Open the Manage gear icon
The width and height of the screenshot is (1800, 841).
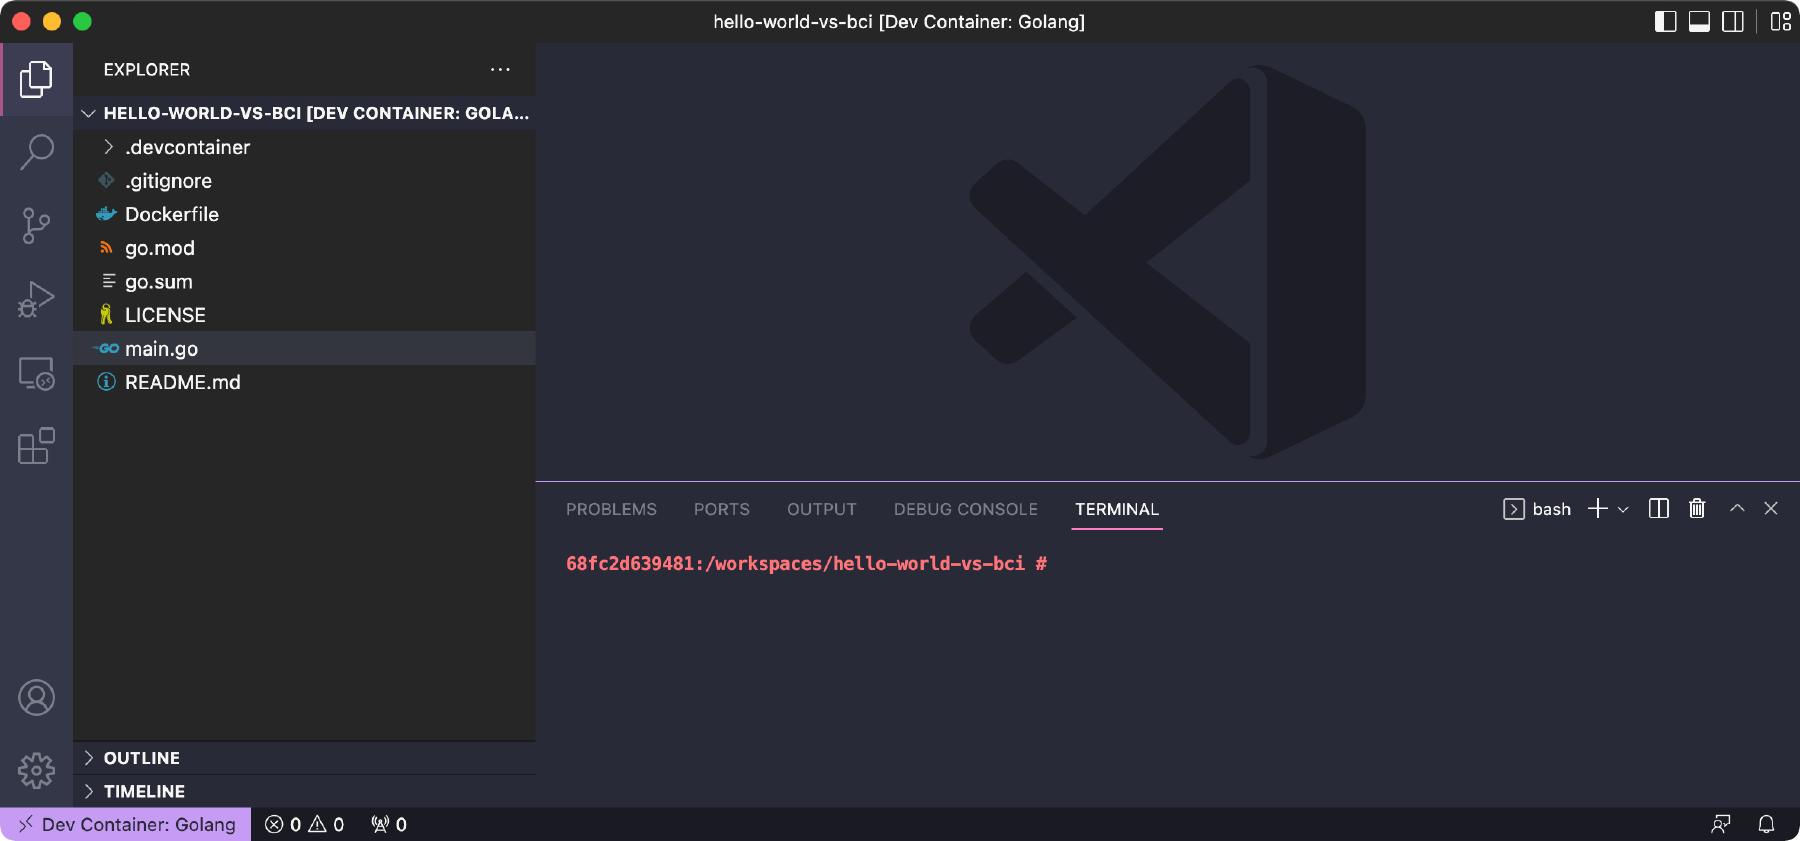(36, 770)
